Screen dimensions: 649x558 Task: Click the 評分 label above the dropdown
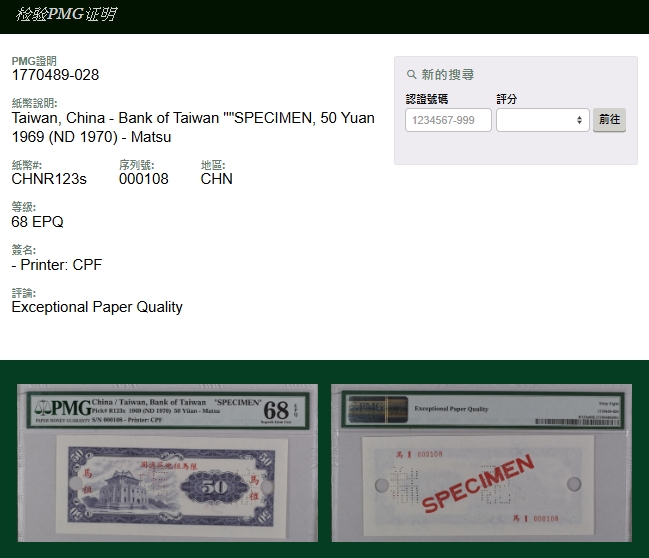pos(507,99)
